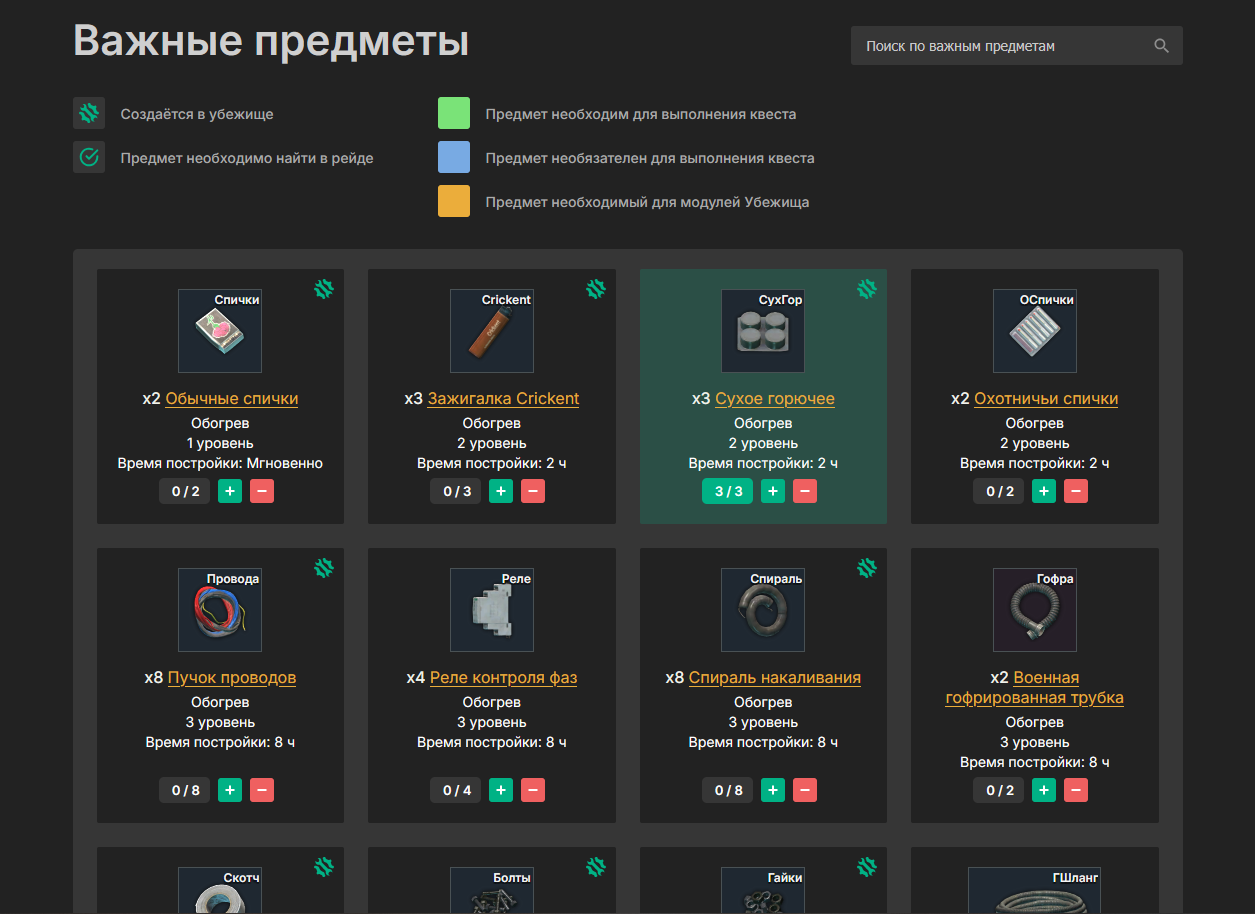Open the 'Спираль накаливания' item link
This screenshot has height=914, width=1255.
tap(775, 677)
